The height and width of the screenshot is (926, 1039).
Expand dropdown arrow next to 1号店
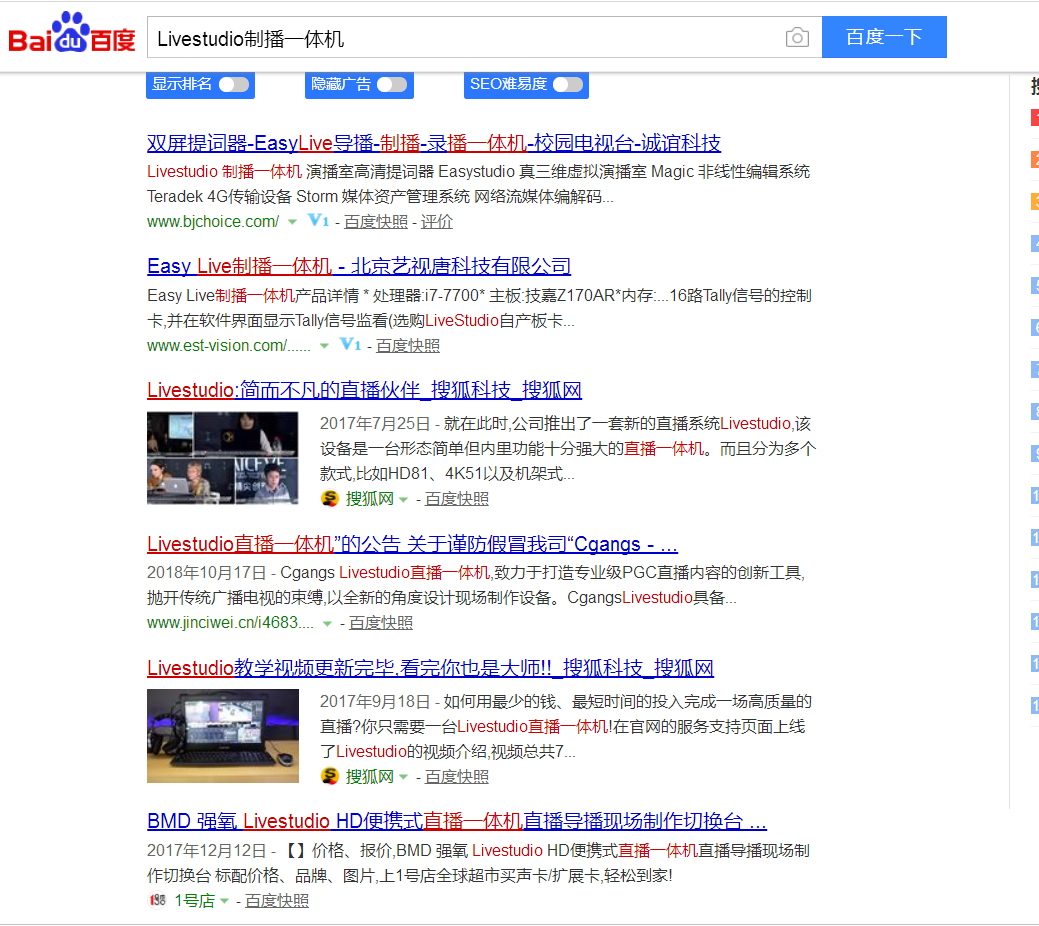224,901
